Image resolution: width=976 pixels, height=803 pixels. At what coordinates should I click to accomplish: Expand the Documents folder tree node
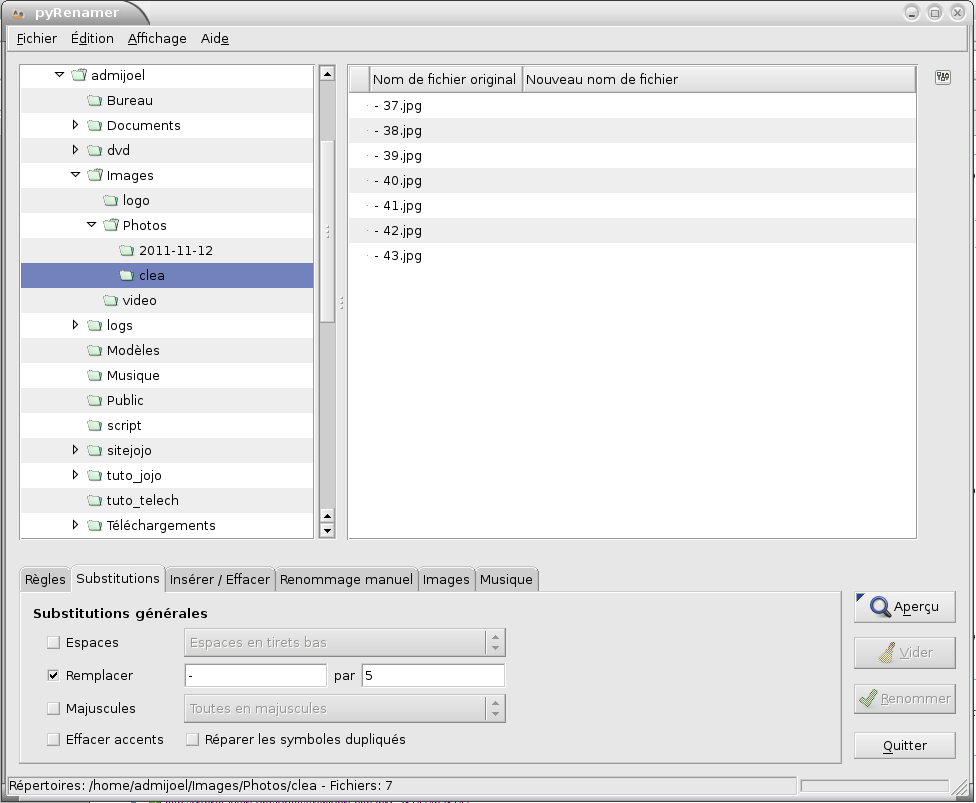pos(75,126)
